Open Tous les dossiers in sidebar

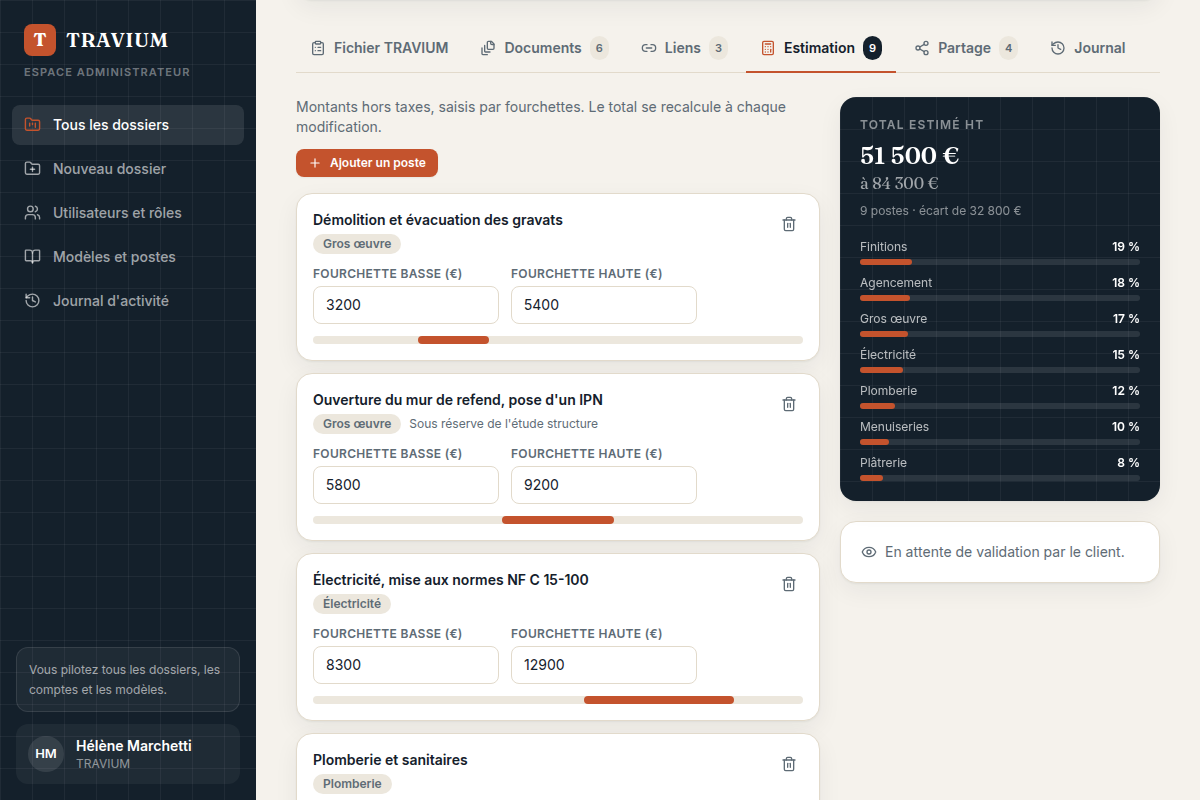click(128, 125)
